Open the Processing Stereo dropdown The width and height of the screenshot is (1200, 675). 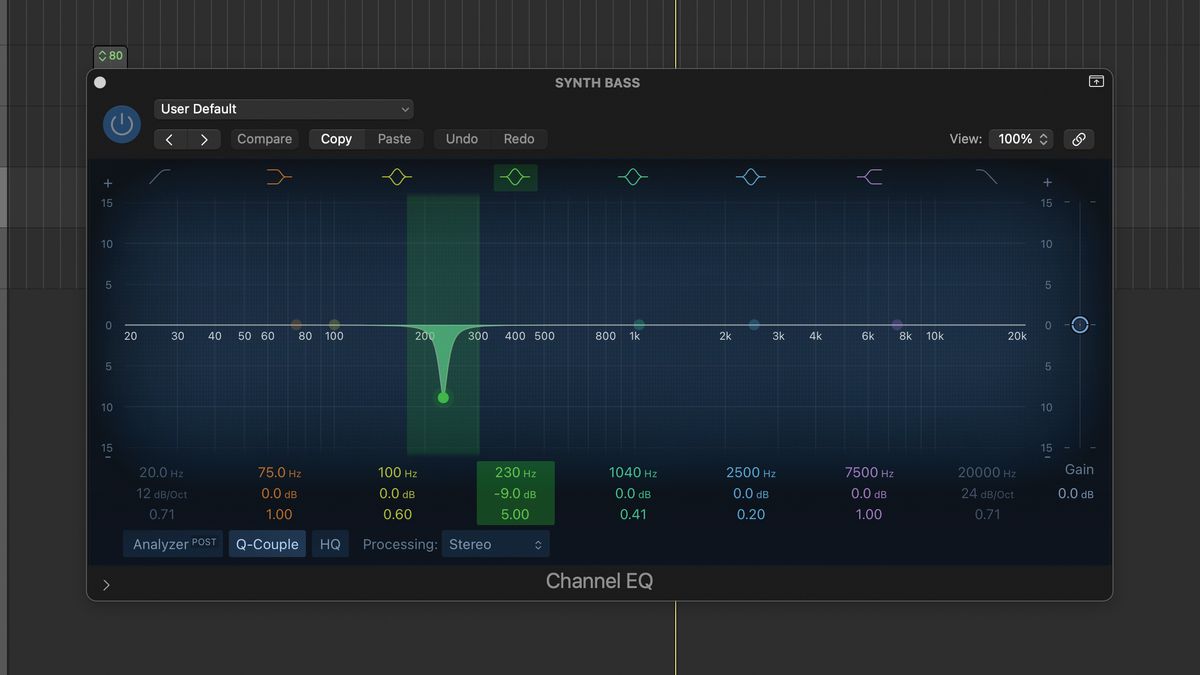(x=496, y=544)
